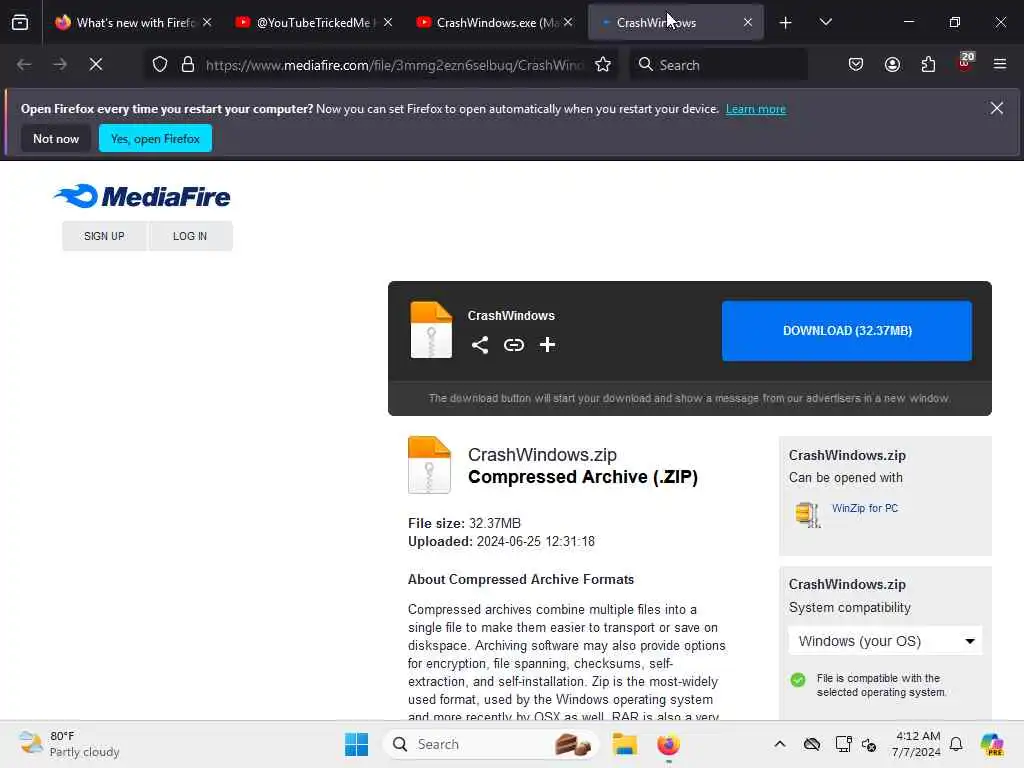Click 'Uploaded: 2024-06-25 12:31:18' text
Image resolution: width=1024 pixels, height=768 pixels.
(501, 541)
